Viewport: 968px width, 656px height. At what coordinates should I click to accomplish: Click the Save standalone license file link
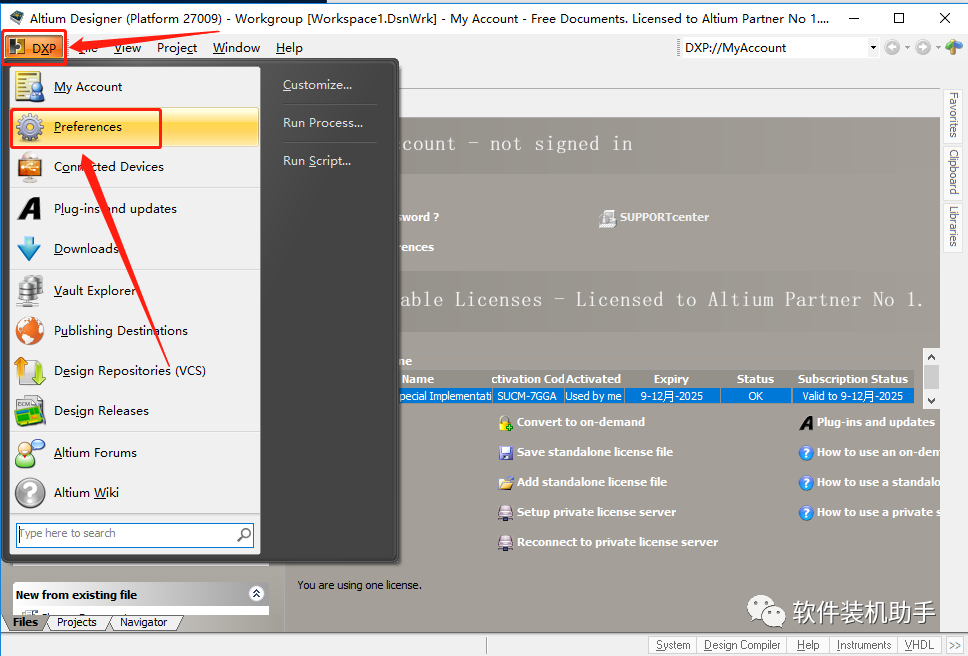click(595, 452)
